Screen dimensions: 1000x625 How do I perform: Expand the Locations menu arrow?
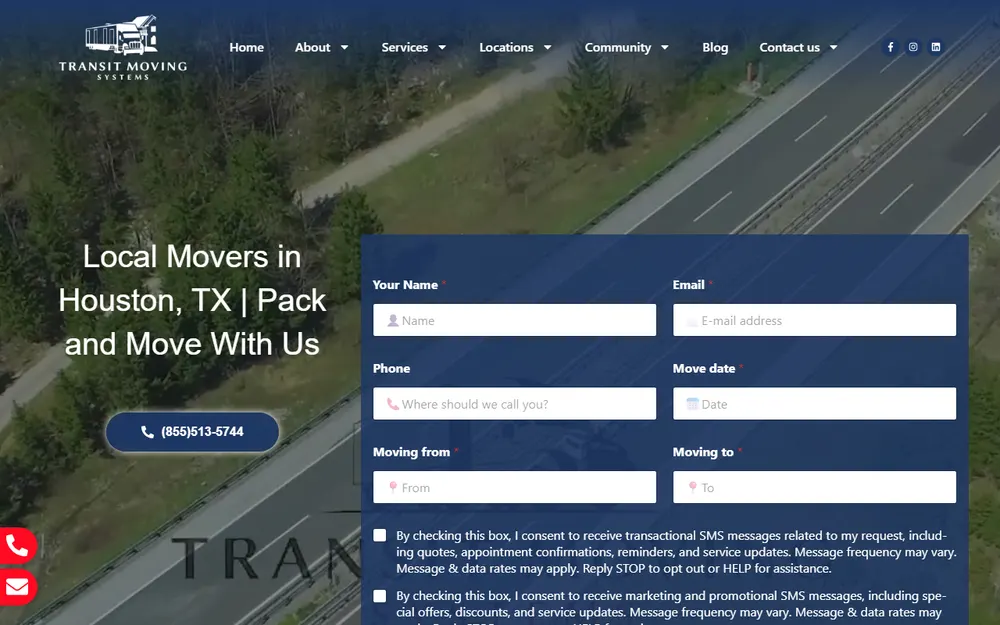tap(547, 47)
